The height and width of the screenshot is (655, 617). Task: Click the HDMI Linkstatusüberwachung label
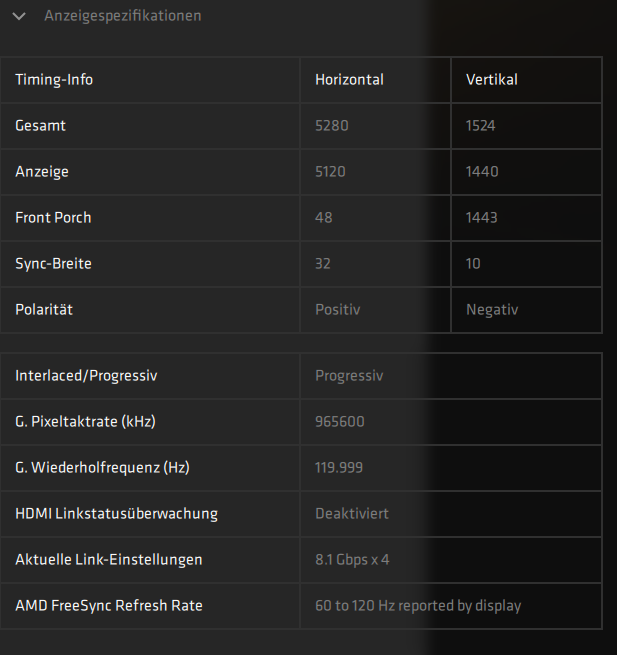pos(116,514)
